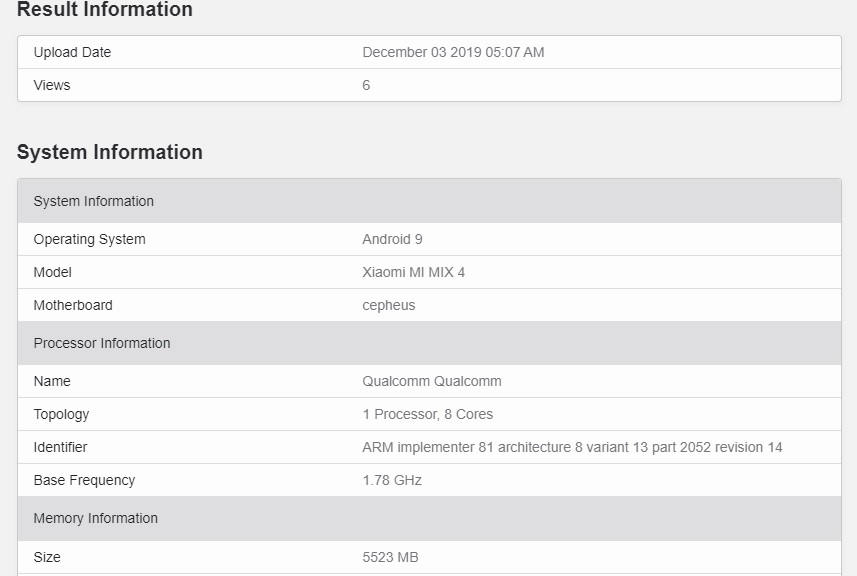Click the Operating System label
Image resolution: width=857 pixels, height=576 pixels.
click(90, 239)
